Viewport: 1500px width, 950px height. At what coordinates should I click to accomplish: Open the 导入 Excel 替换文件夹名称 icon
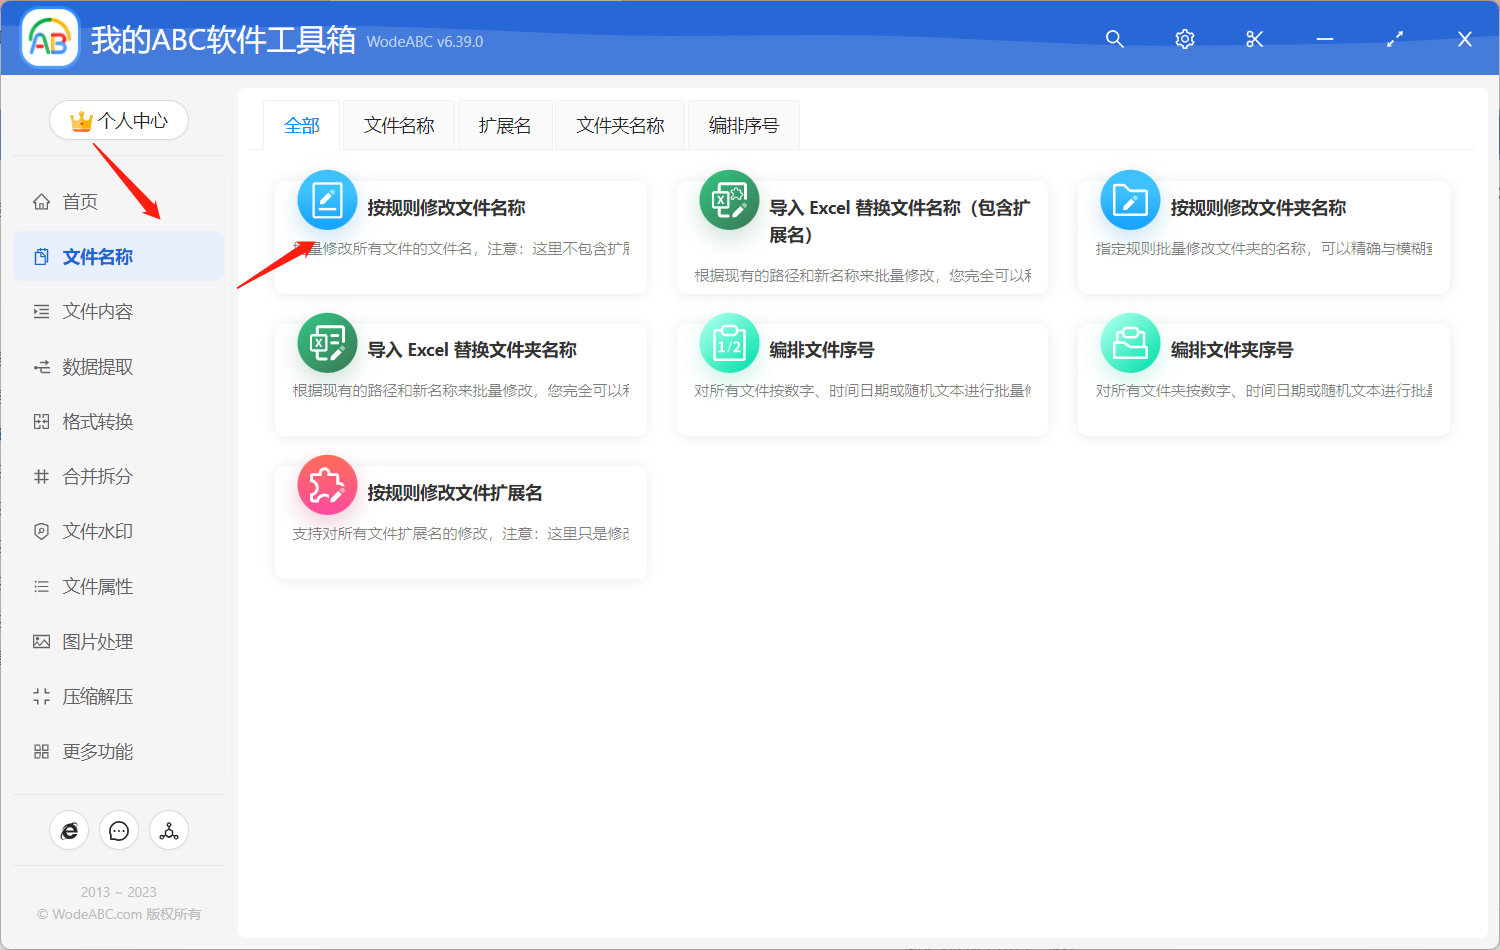pyautogui.click(x=327, y=343)
